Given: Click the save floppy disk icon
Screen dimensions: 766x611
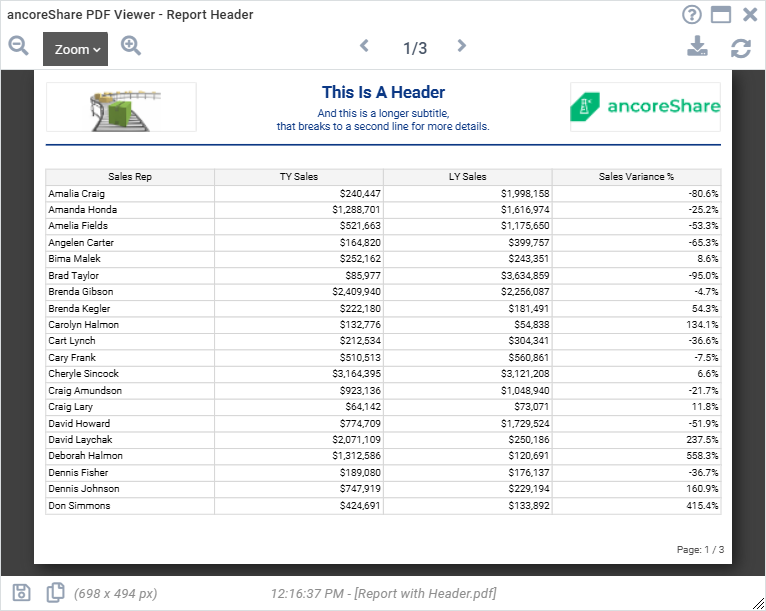Looking at the screenshot, I should pyautogui.click(x=21, y=593).
